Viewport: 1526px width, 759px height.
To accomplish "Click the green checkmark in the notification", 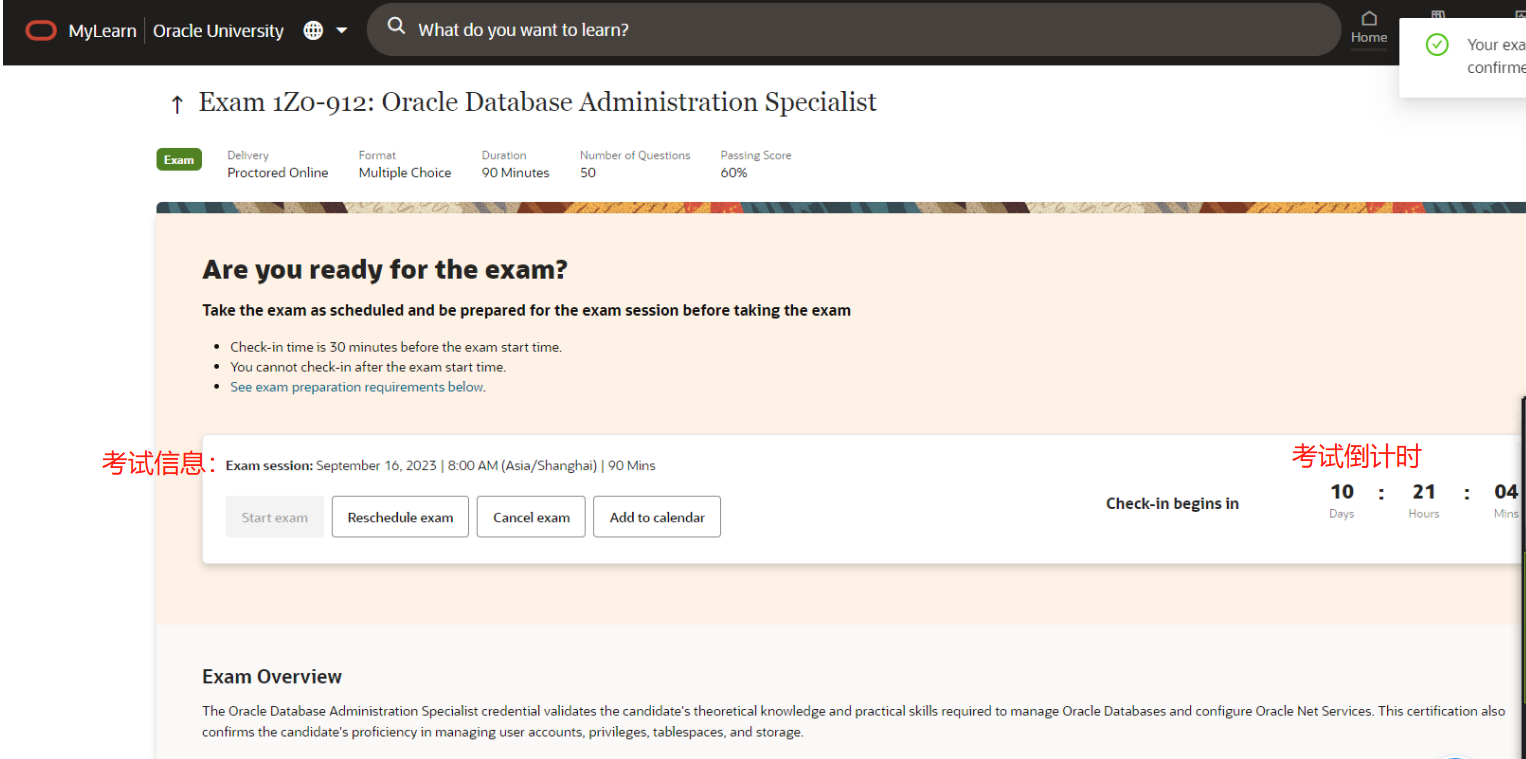I will 1437,45.
